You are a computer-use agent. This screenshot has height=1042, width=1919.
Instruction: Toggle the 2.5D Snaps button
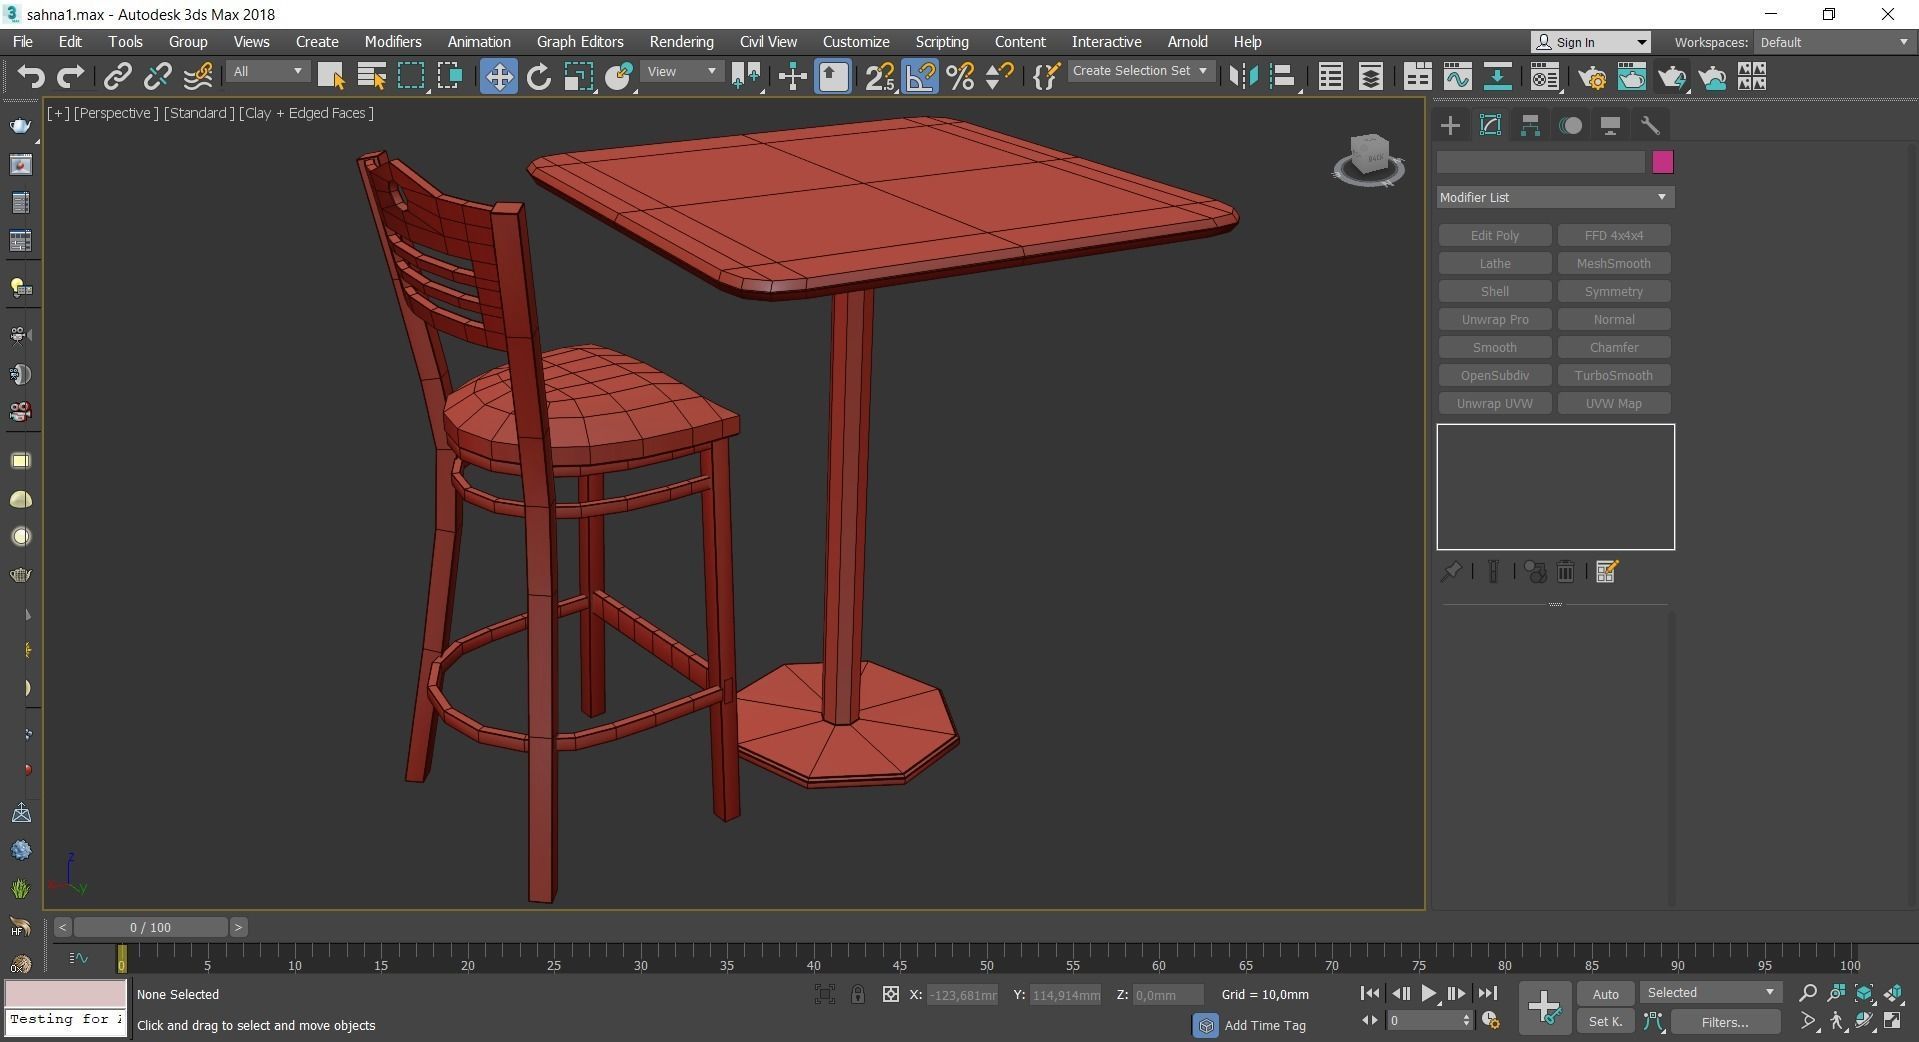(880, 77)
